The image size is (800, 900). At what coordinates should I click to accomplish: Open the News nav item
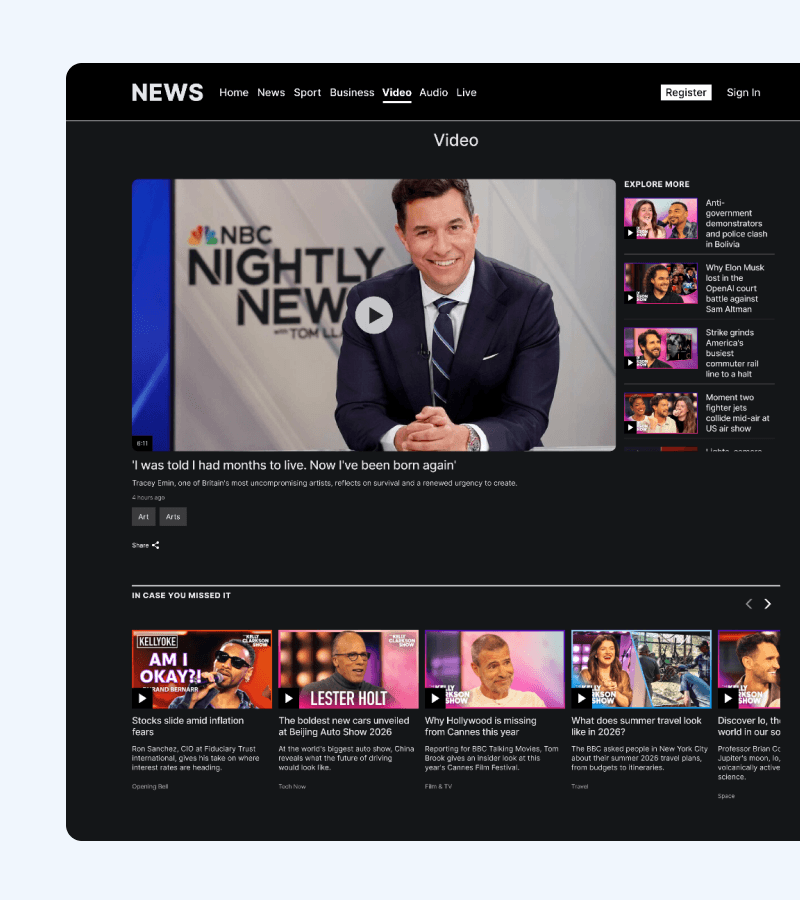click(271, 92)
